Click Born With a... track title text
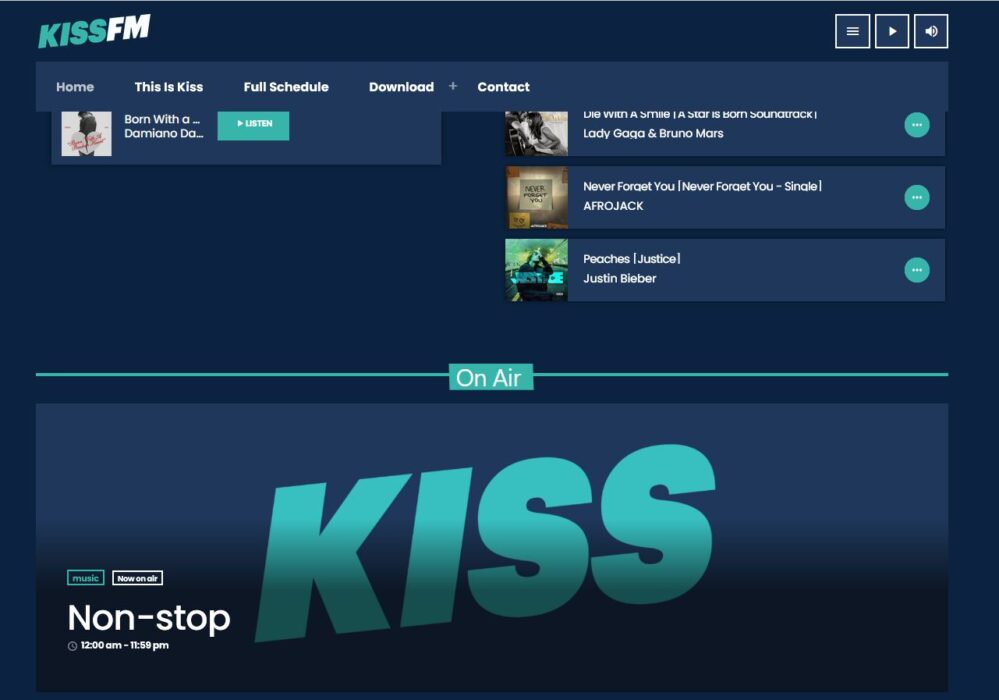The width and height of the screenshot is (999, 700). pyautogui.click(x=162, y=119)
